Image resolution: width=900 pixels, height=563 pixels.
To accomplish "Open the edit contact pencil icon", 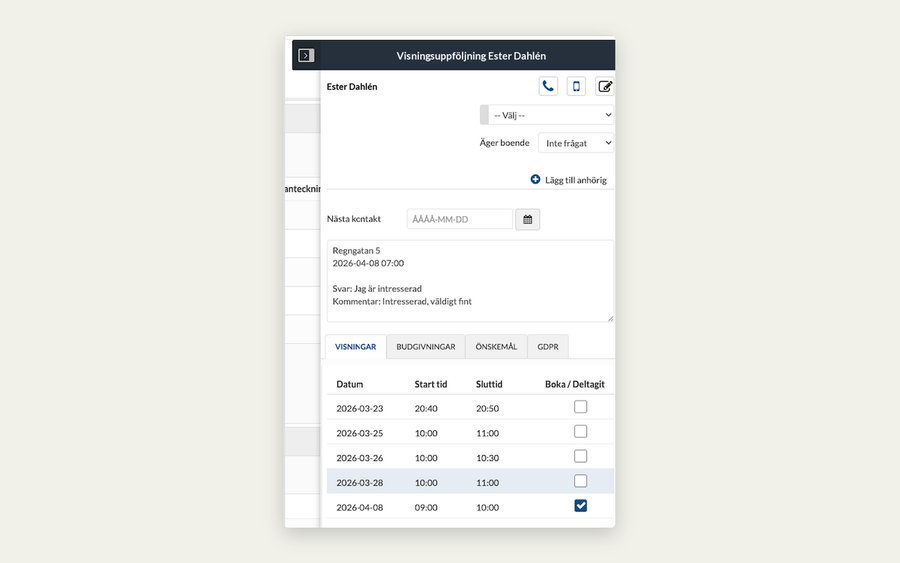I will (x=604, y=86).
